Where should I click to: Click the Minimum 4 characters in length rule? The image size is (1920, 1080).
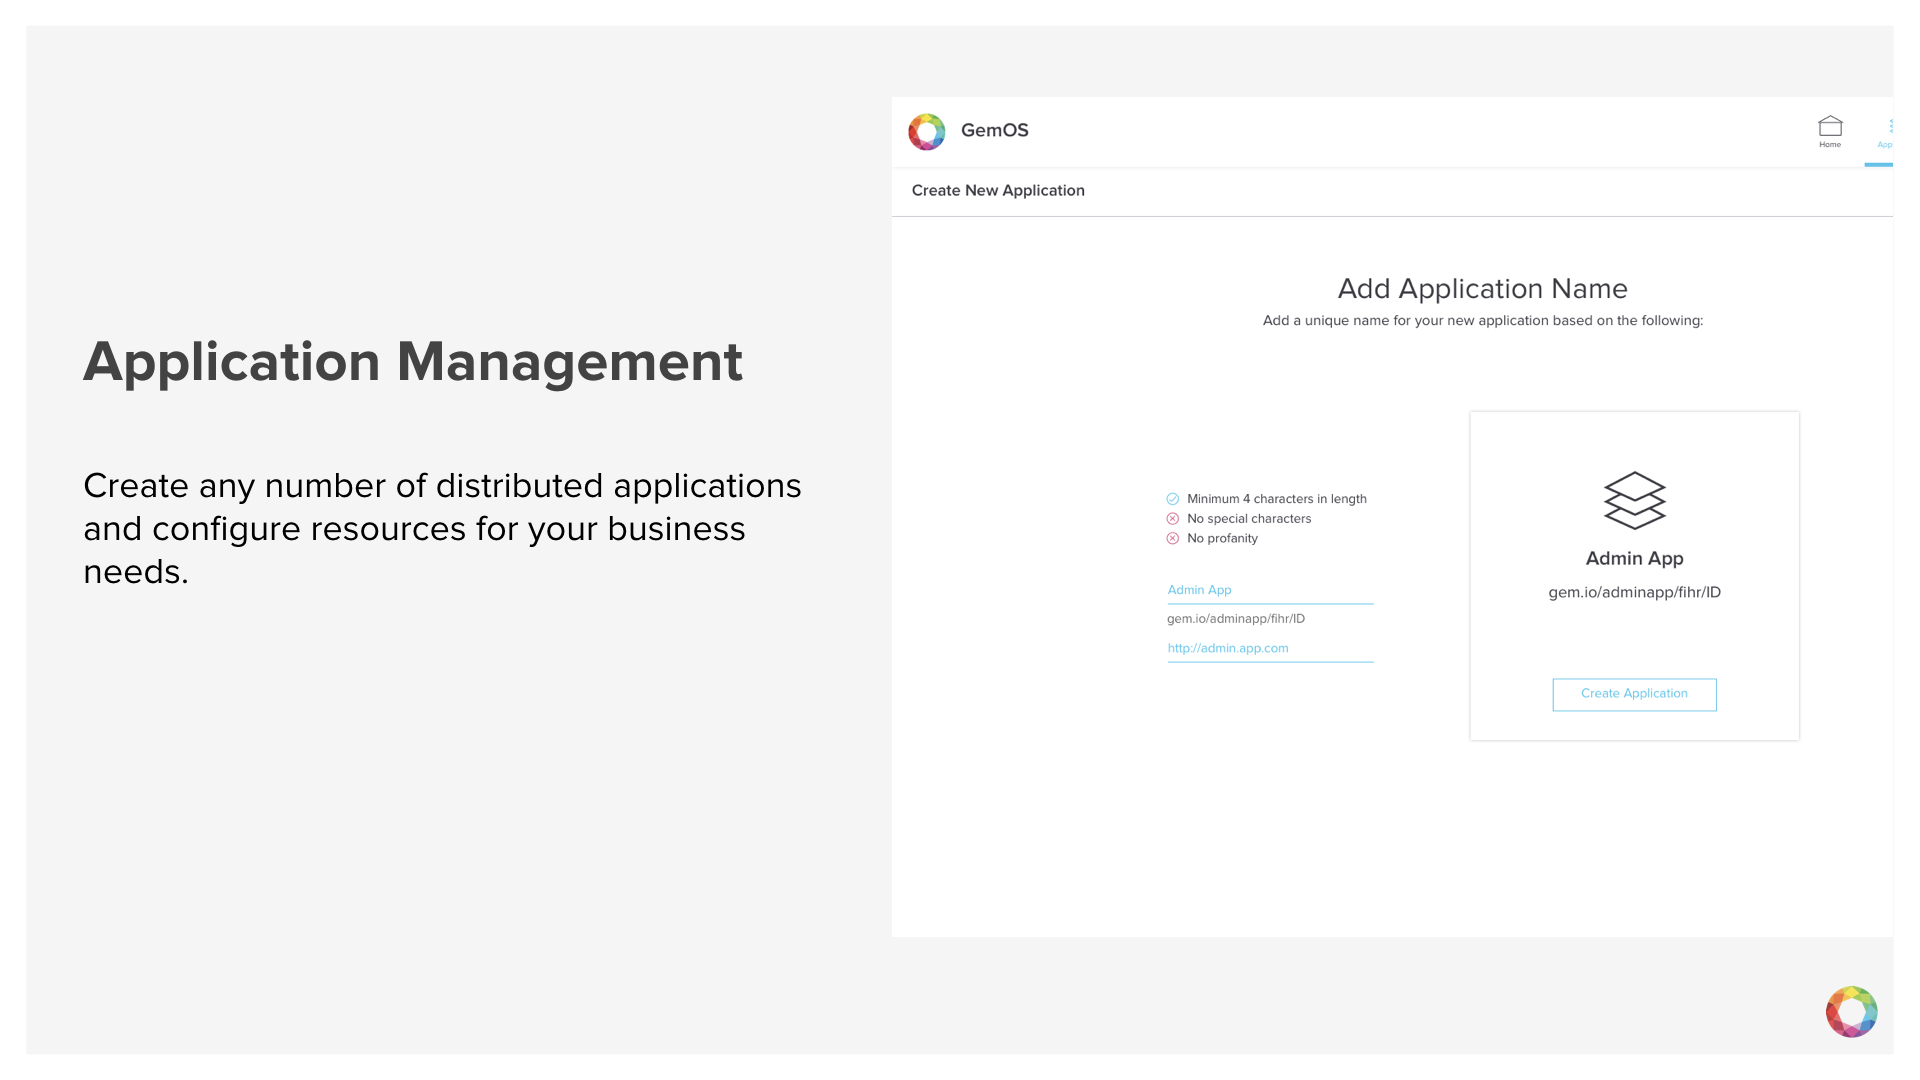point(1276,499)
